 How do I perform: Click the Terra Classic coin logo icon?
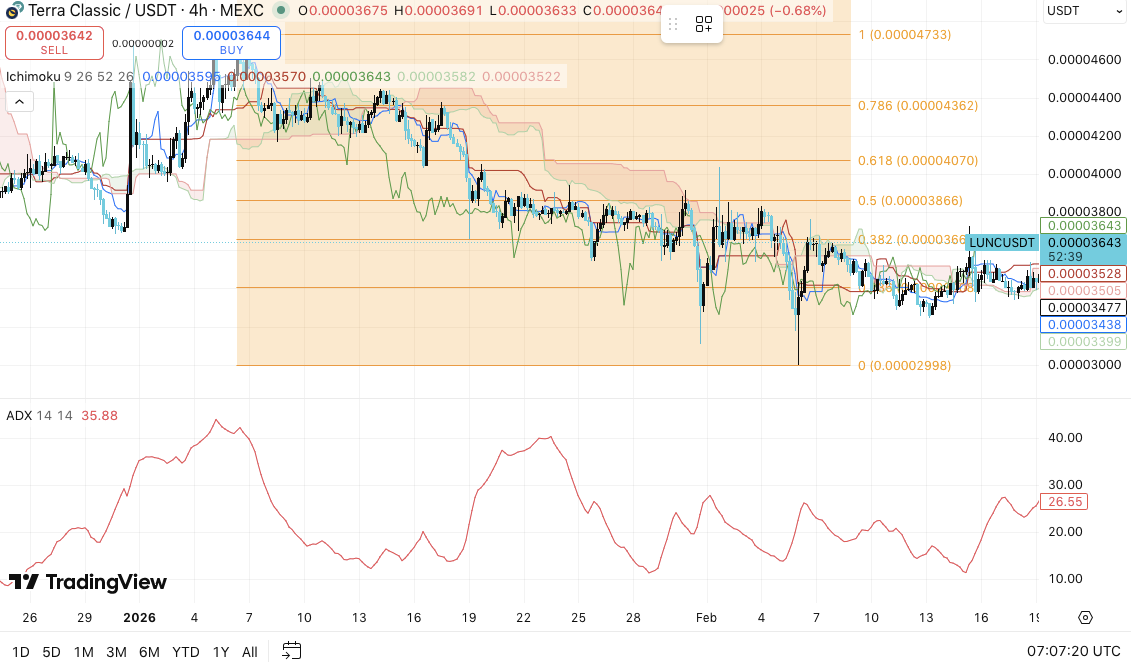tap(14, 11)
